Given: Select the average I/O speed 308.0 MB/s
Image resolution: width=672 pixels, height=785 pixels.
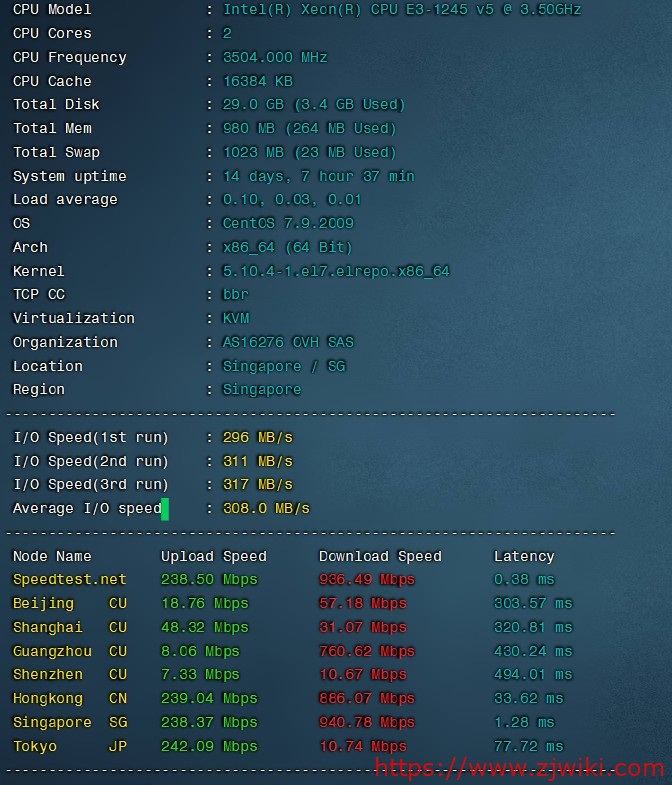Looking at the screenshot, I should click(265, 509).
